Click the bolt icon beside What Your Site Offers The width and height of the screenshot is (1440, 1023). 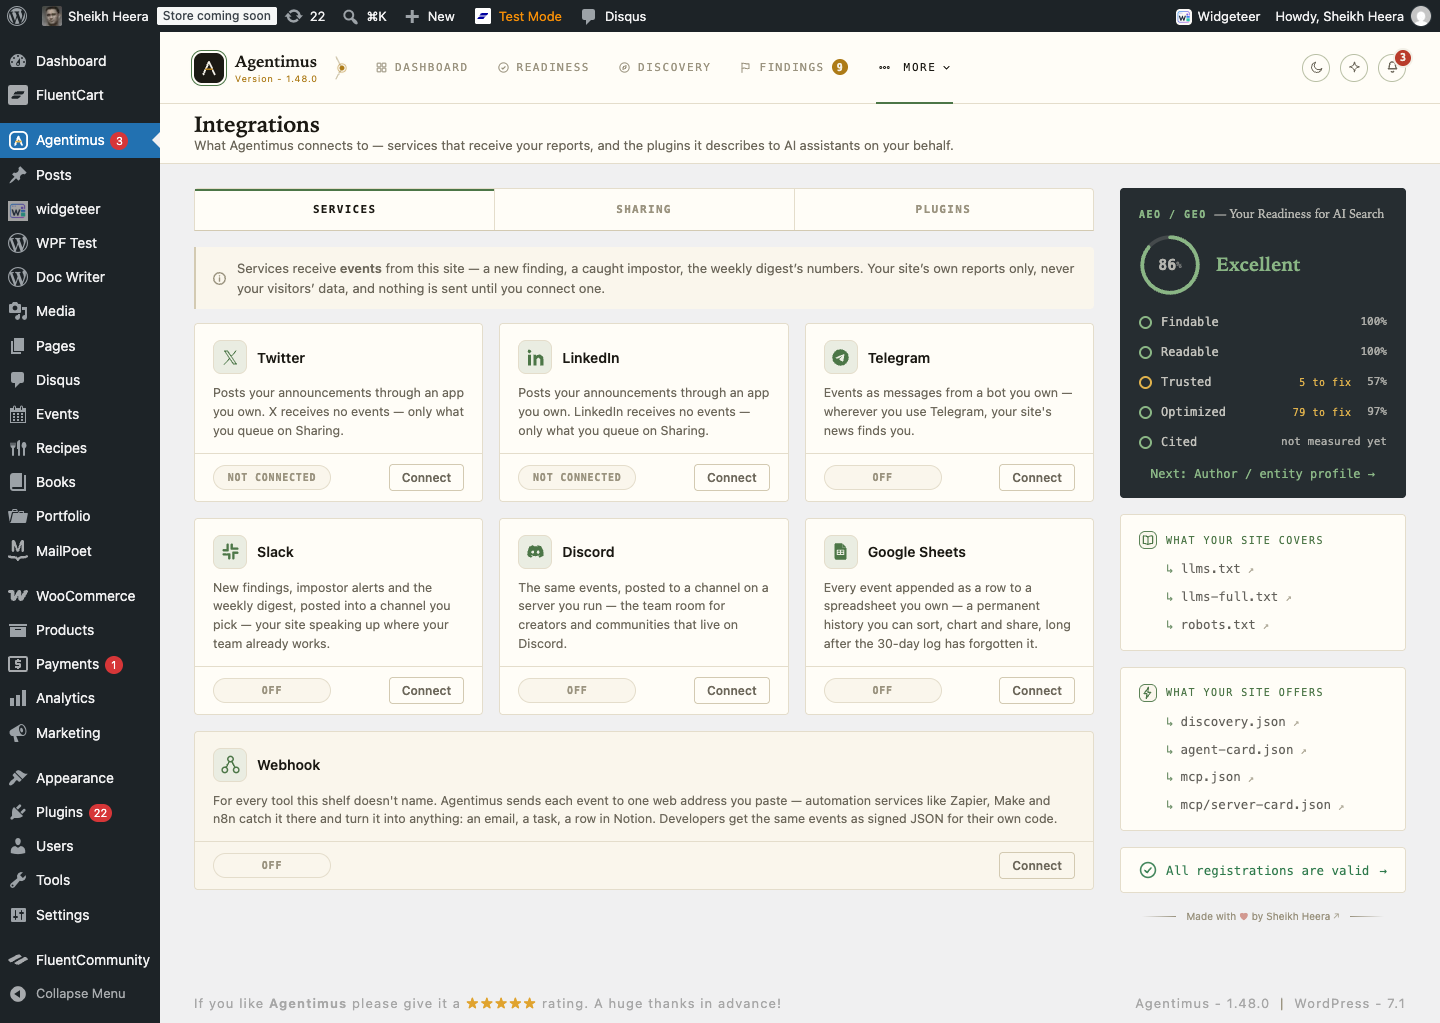1148,692
